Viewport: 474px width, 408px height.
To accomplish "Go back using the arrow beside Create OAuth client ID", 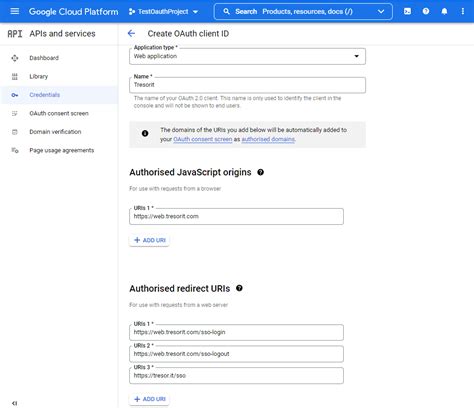I will coord(131,33).
